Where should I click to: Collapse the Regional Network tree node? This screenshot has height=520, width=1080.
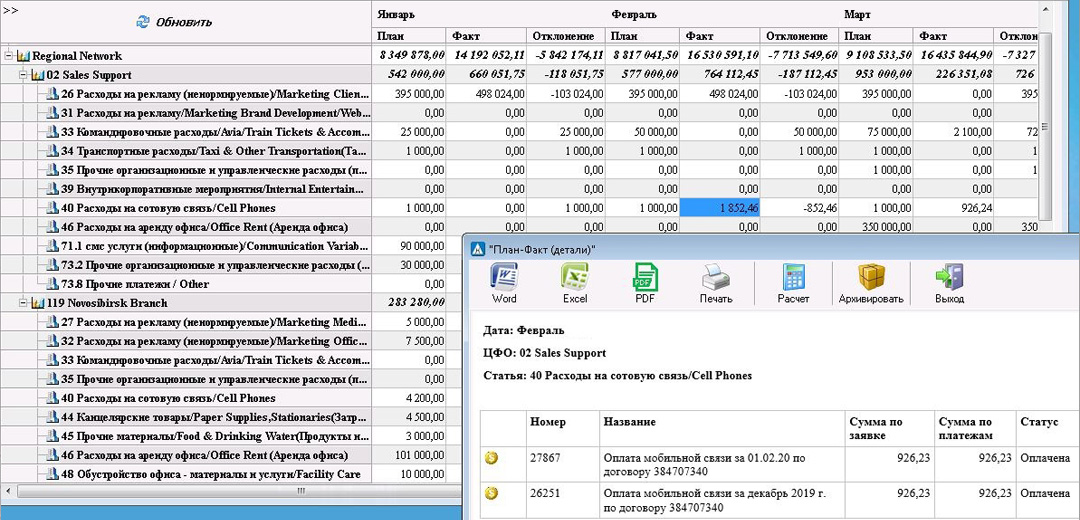(x=9, y=56)
